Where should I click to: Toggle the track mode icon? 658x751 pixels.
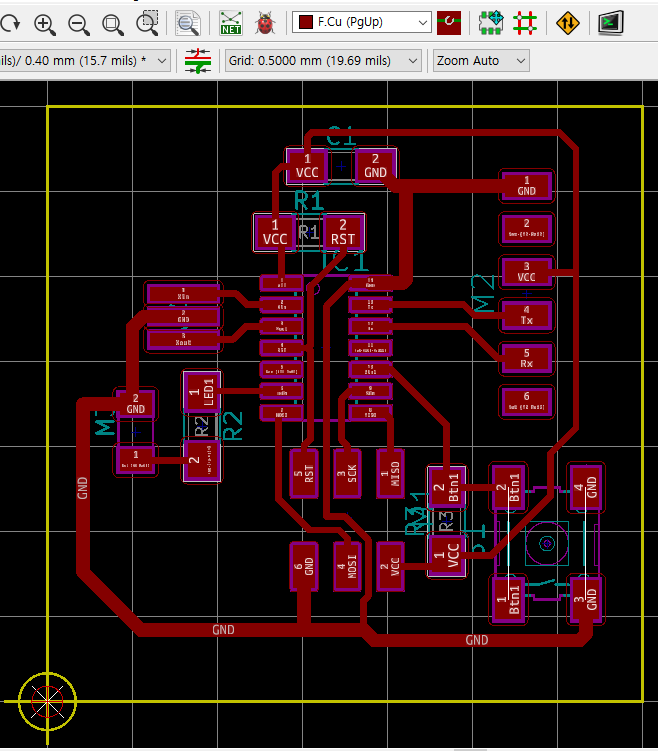point(525,23)
